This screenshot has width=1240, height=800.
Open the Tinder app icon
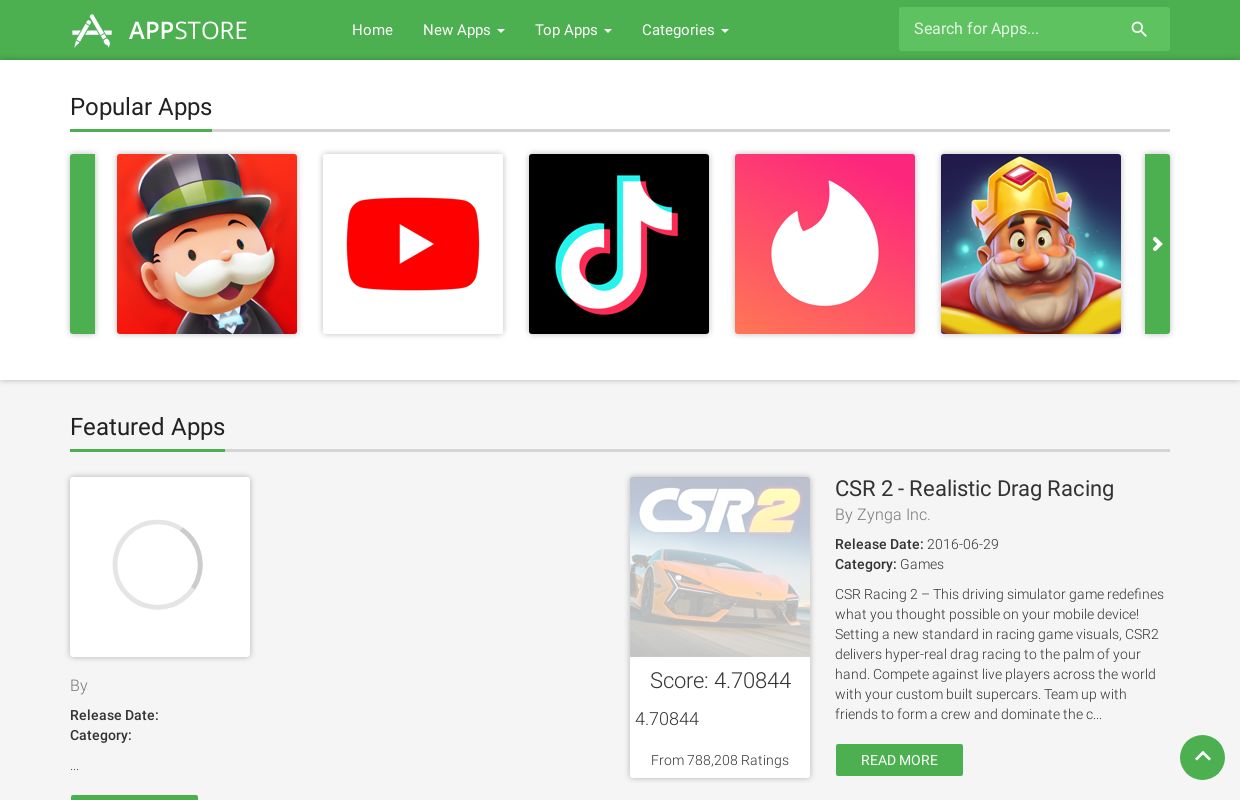pos(825,244)
